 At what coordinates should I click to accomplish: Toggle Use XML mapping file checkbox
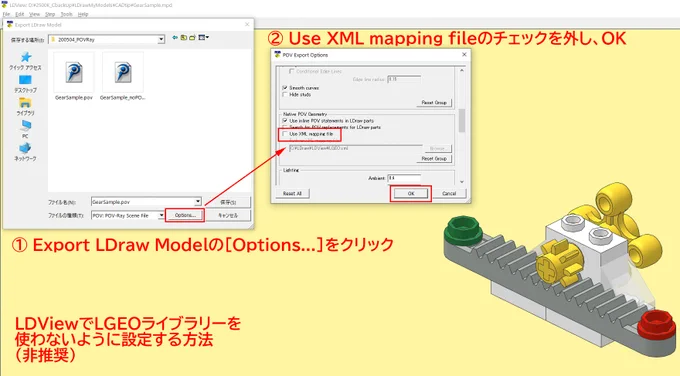(x=285, y=134)
